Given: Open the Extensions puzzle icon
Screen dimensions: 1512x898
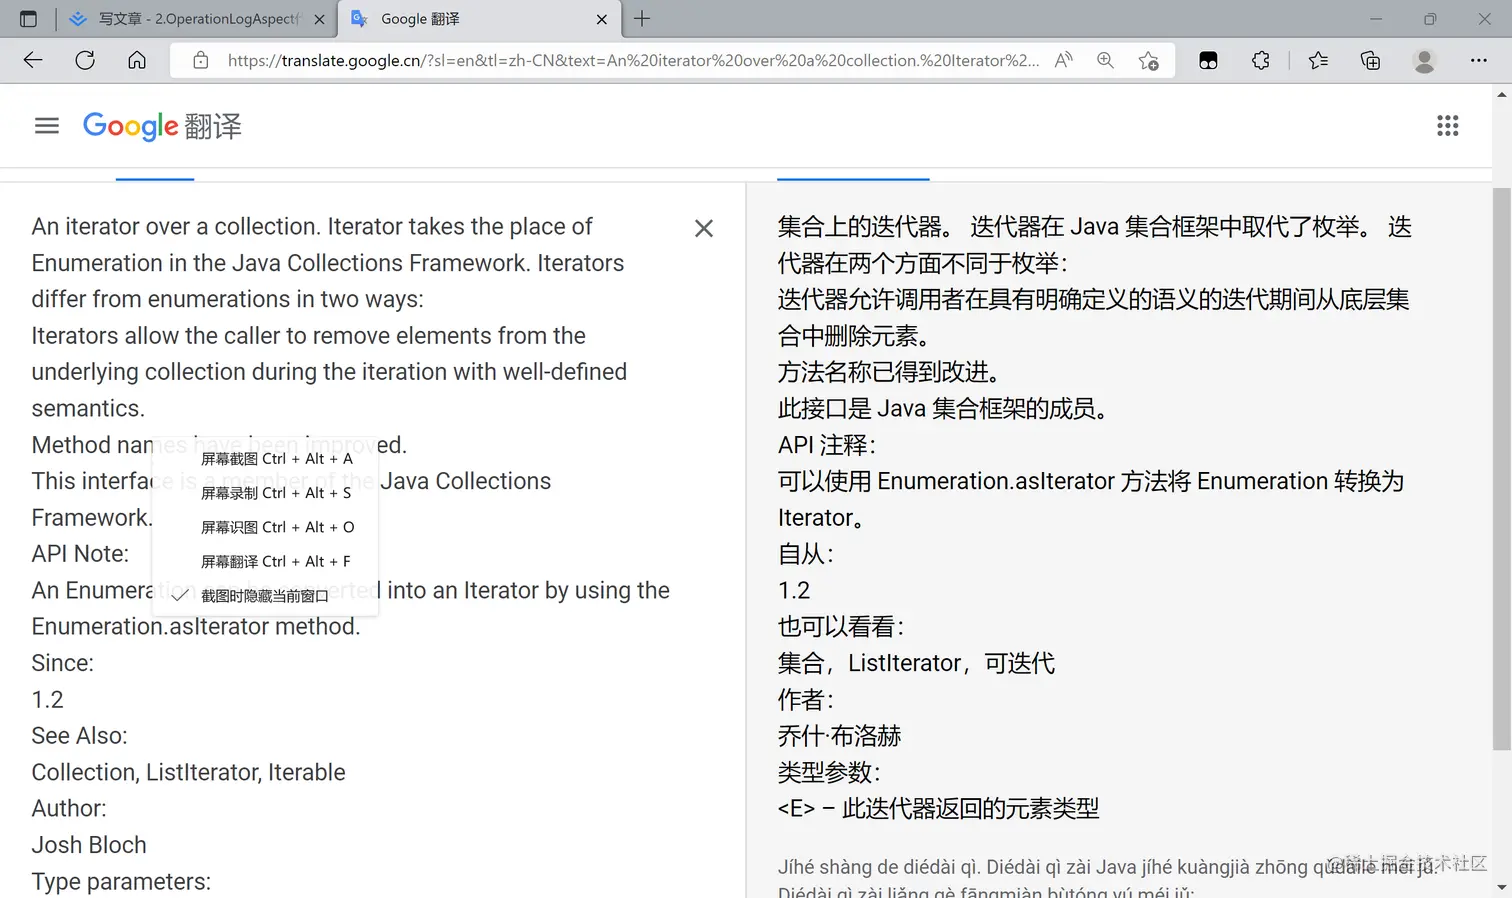Looking at the screenshot, I should tap(1261, 60).
